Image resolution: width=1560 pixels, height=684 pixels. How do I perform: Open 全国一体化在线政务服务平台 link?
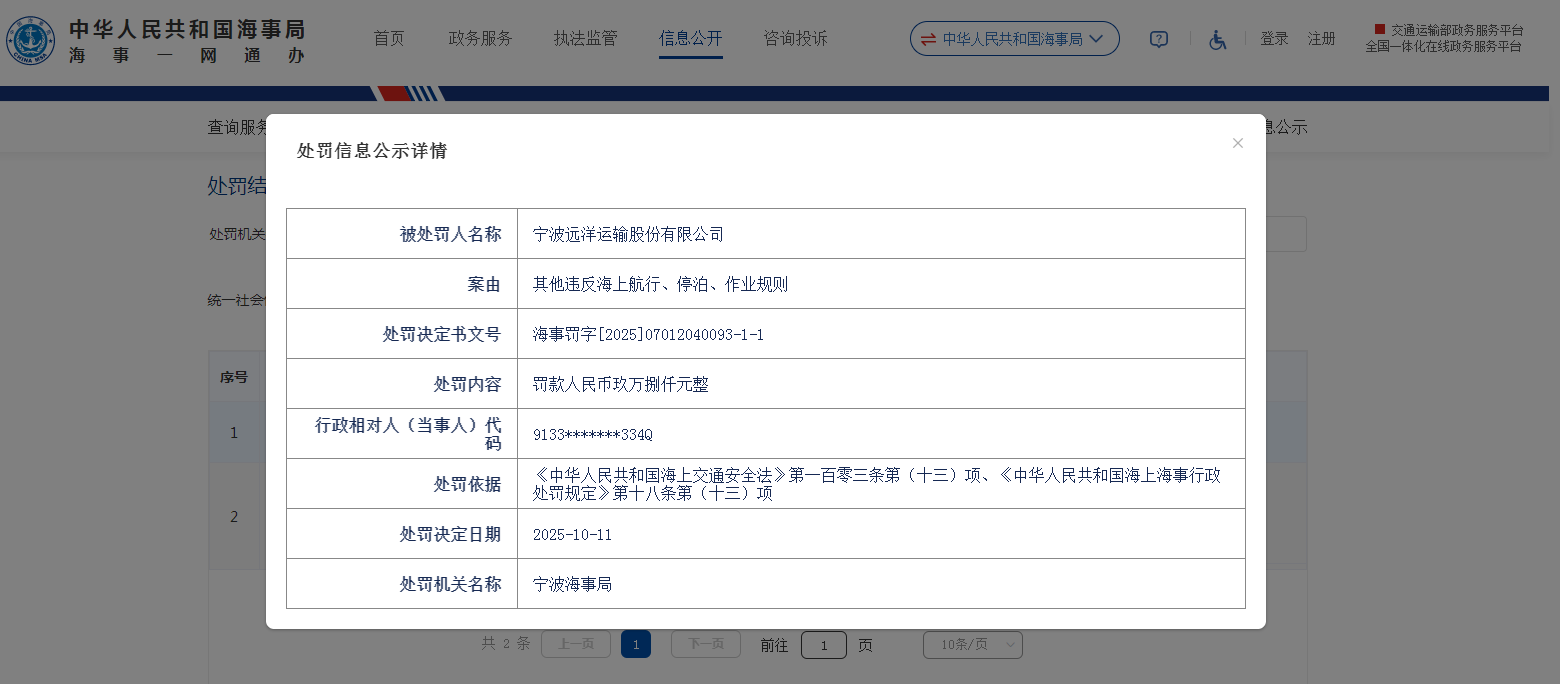[1444, 46]
